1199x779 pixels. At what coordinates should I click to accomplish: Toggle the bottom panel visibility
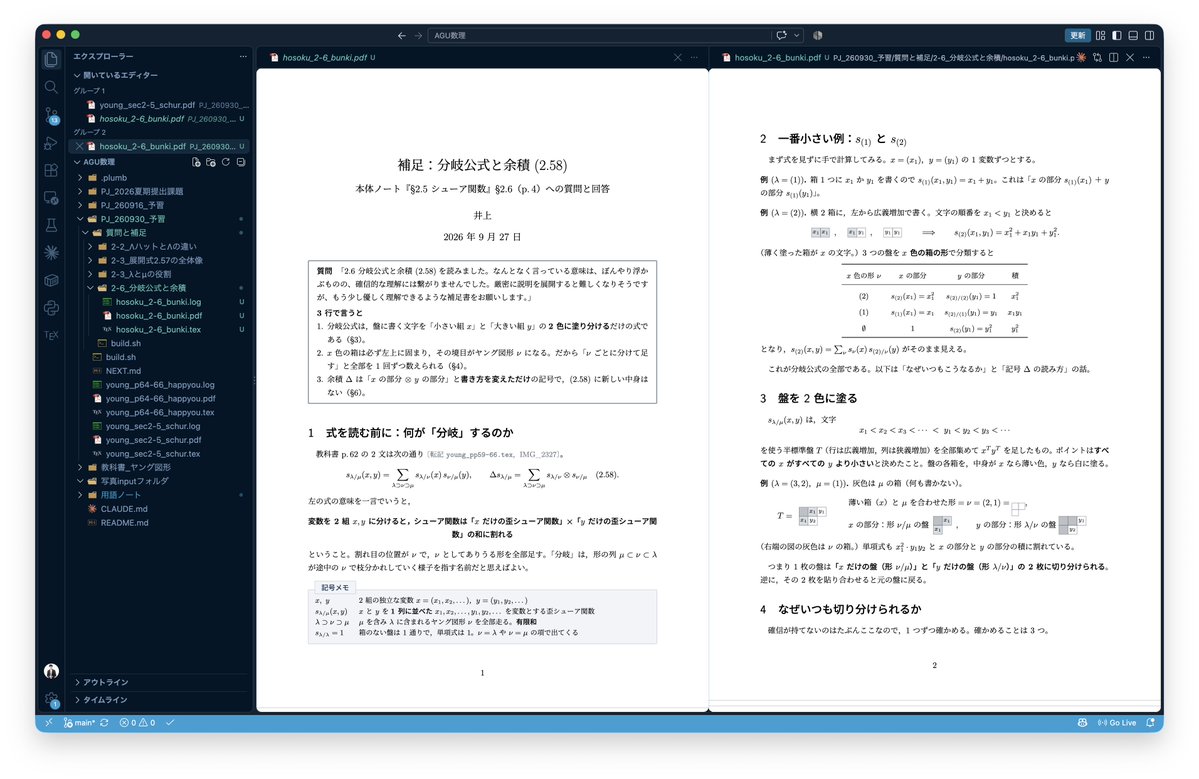[1133, 35]
